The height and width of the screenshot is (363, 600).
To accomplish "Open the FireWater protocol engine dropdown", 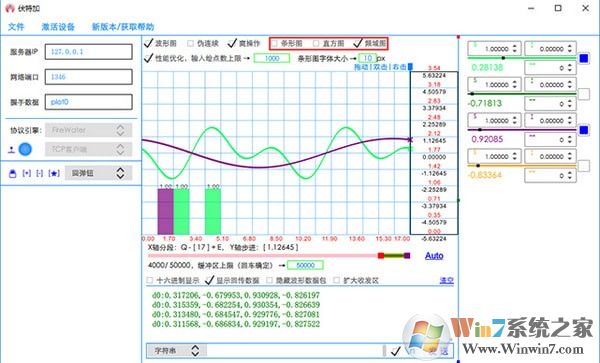I will point(88,130).
